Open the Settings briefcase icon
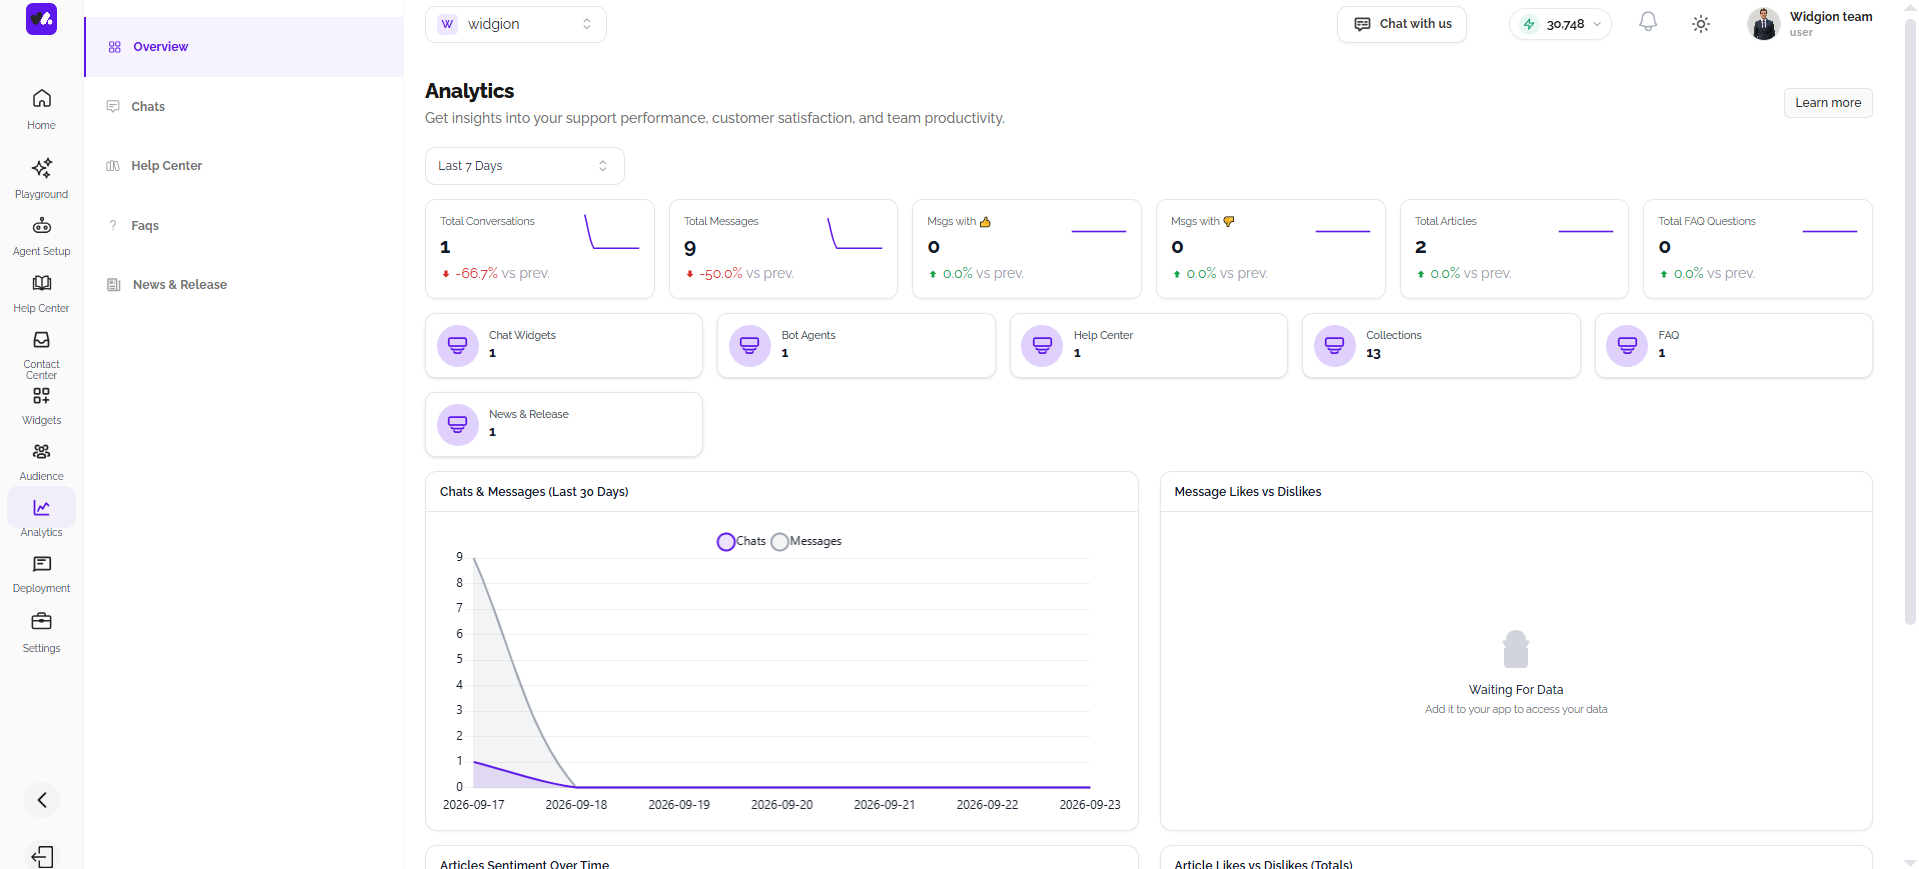The image size is (1919, 869). [41, 621]
